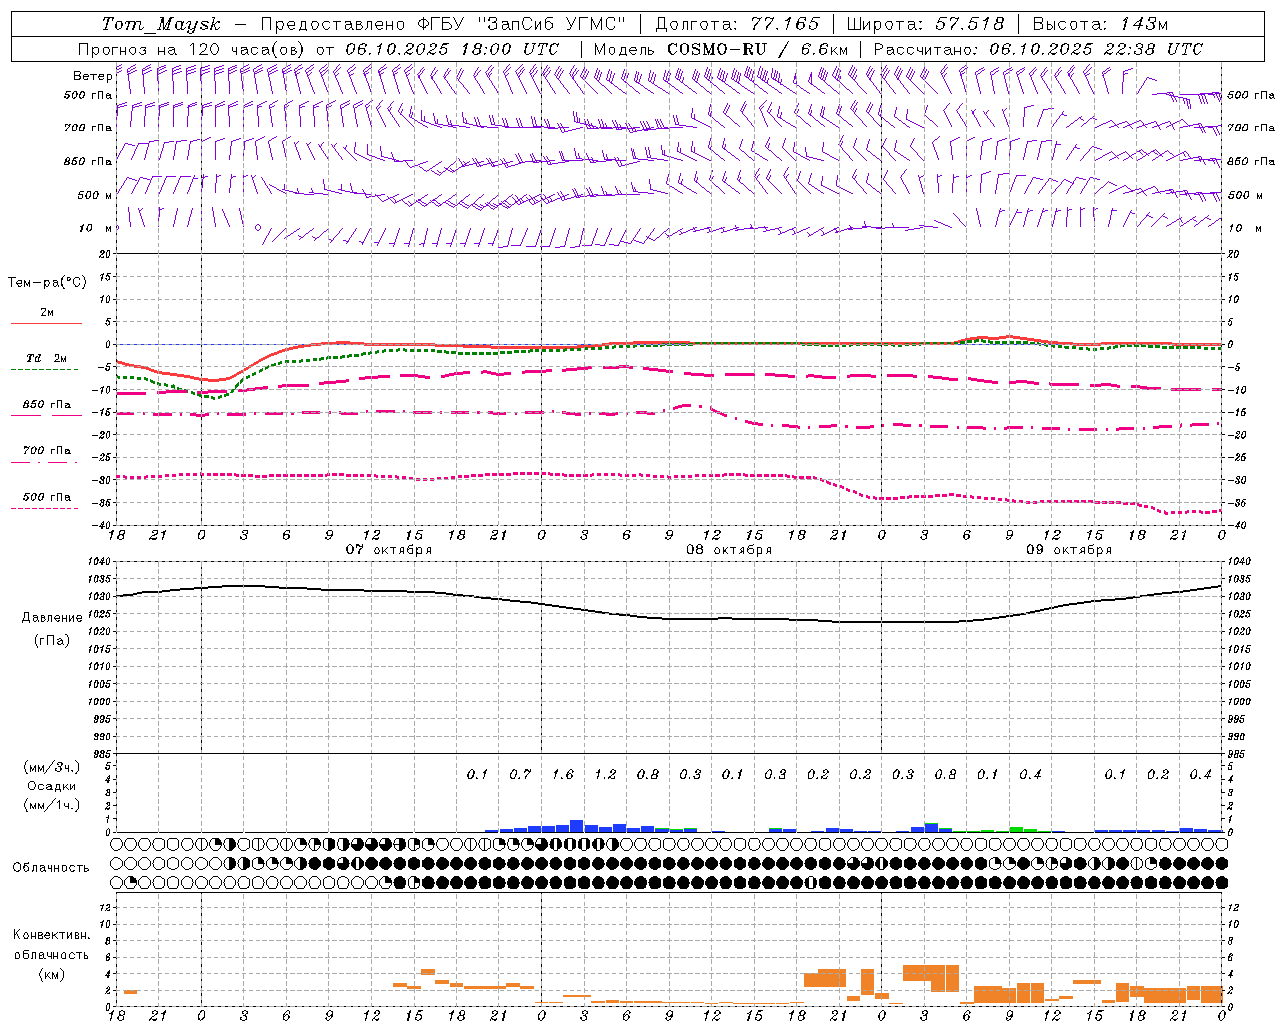Click the Облачность cloud cover label
The width and height of the screenshot is (1280, 1024).
[x=51, y=868]
